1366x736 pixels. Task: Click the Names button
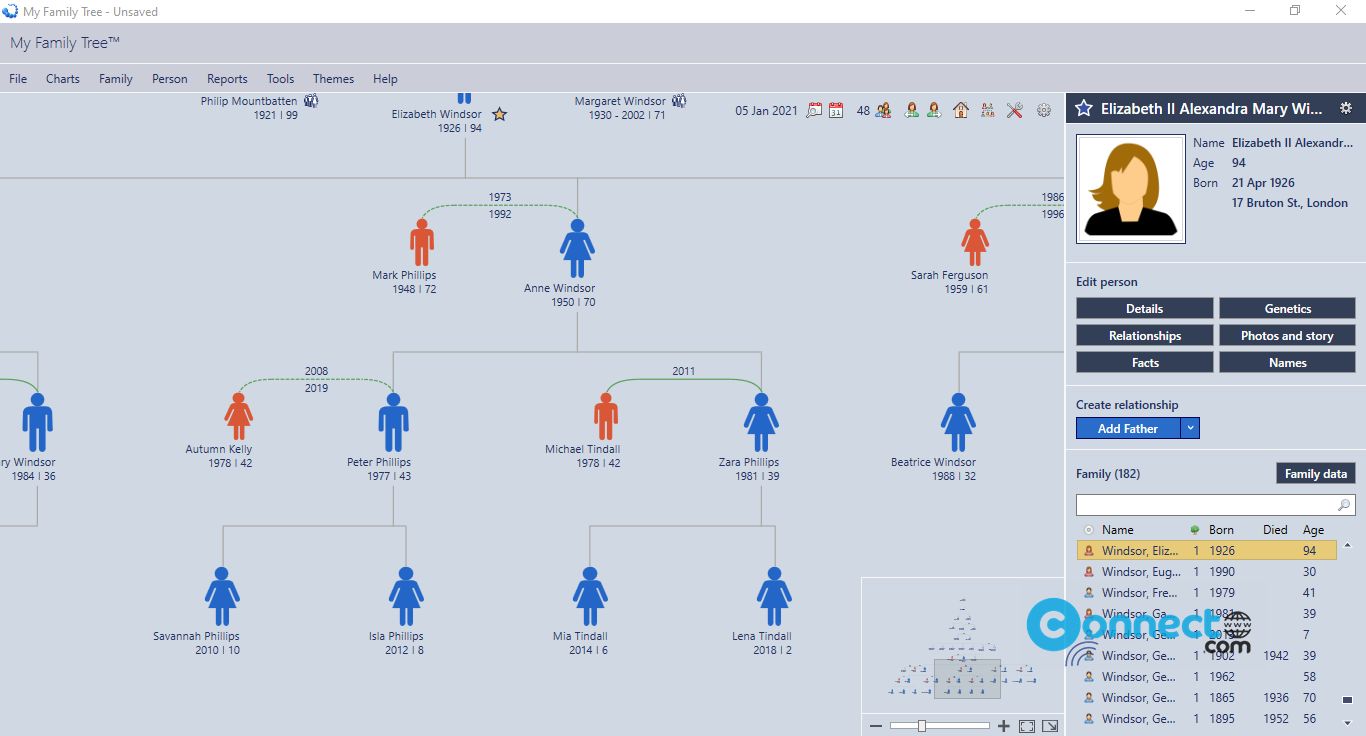pyautogui.click(x=1287, y=362)
